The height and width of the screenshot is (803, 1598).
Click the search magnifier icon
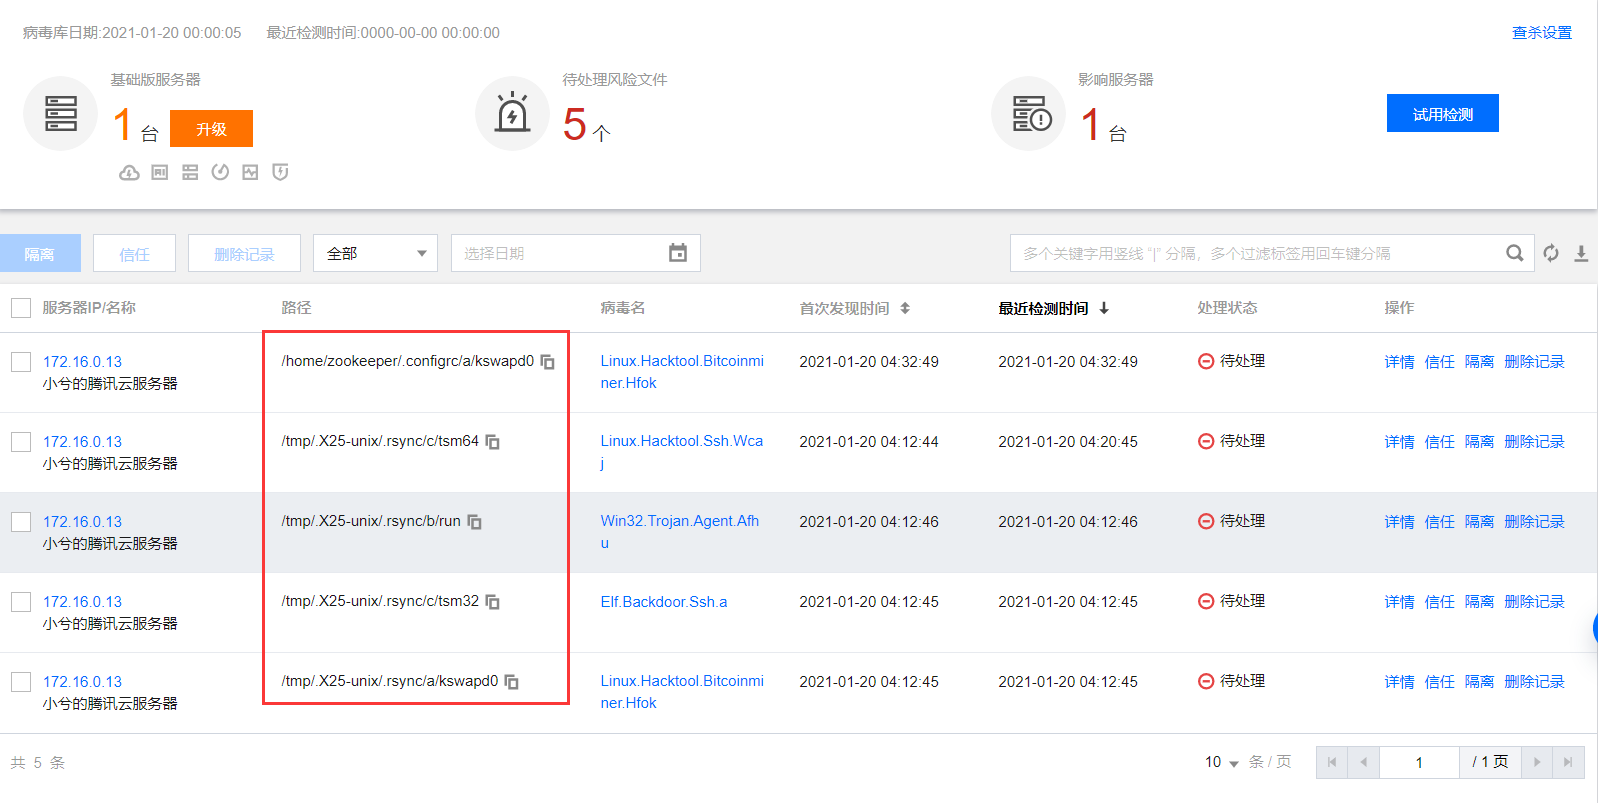1515,253
